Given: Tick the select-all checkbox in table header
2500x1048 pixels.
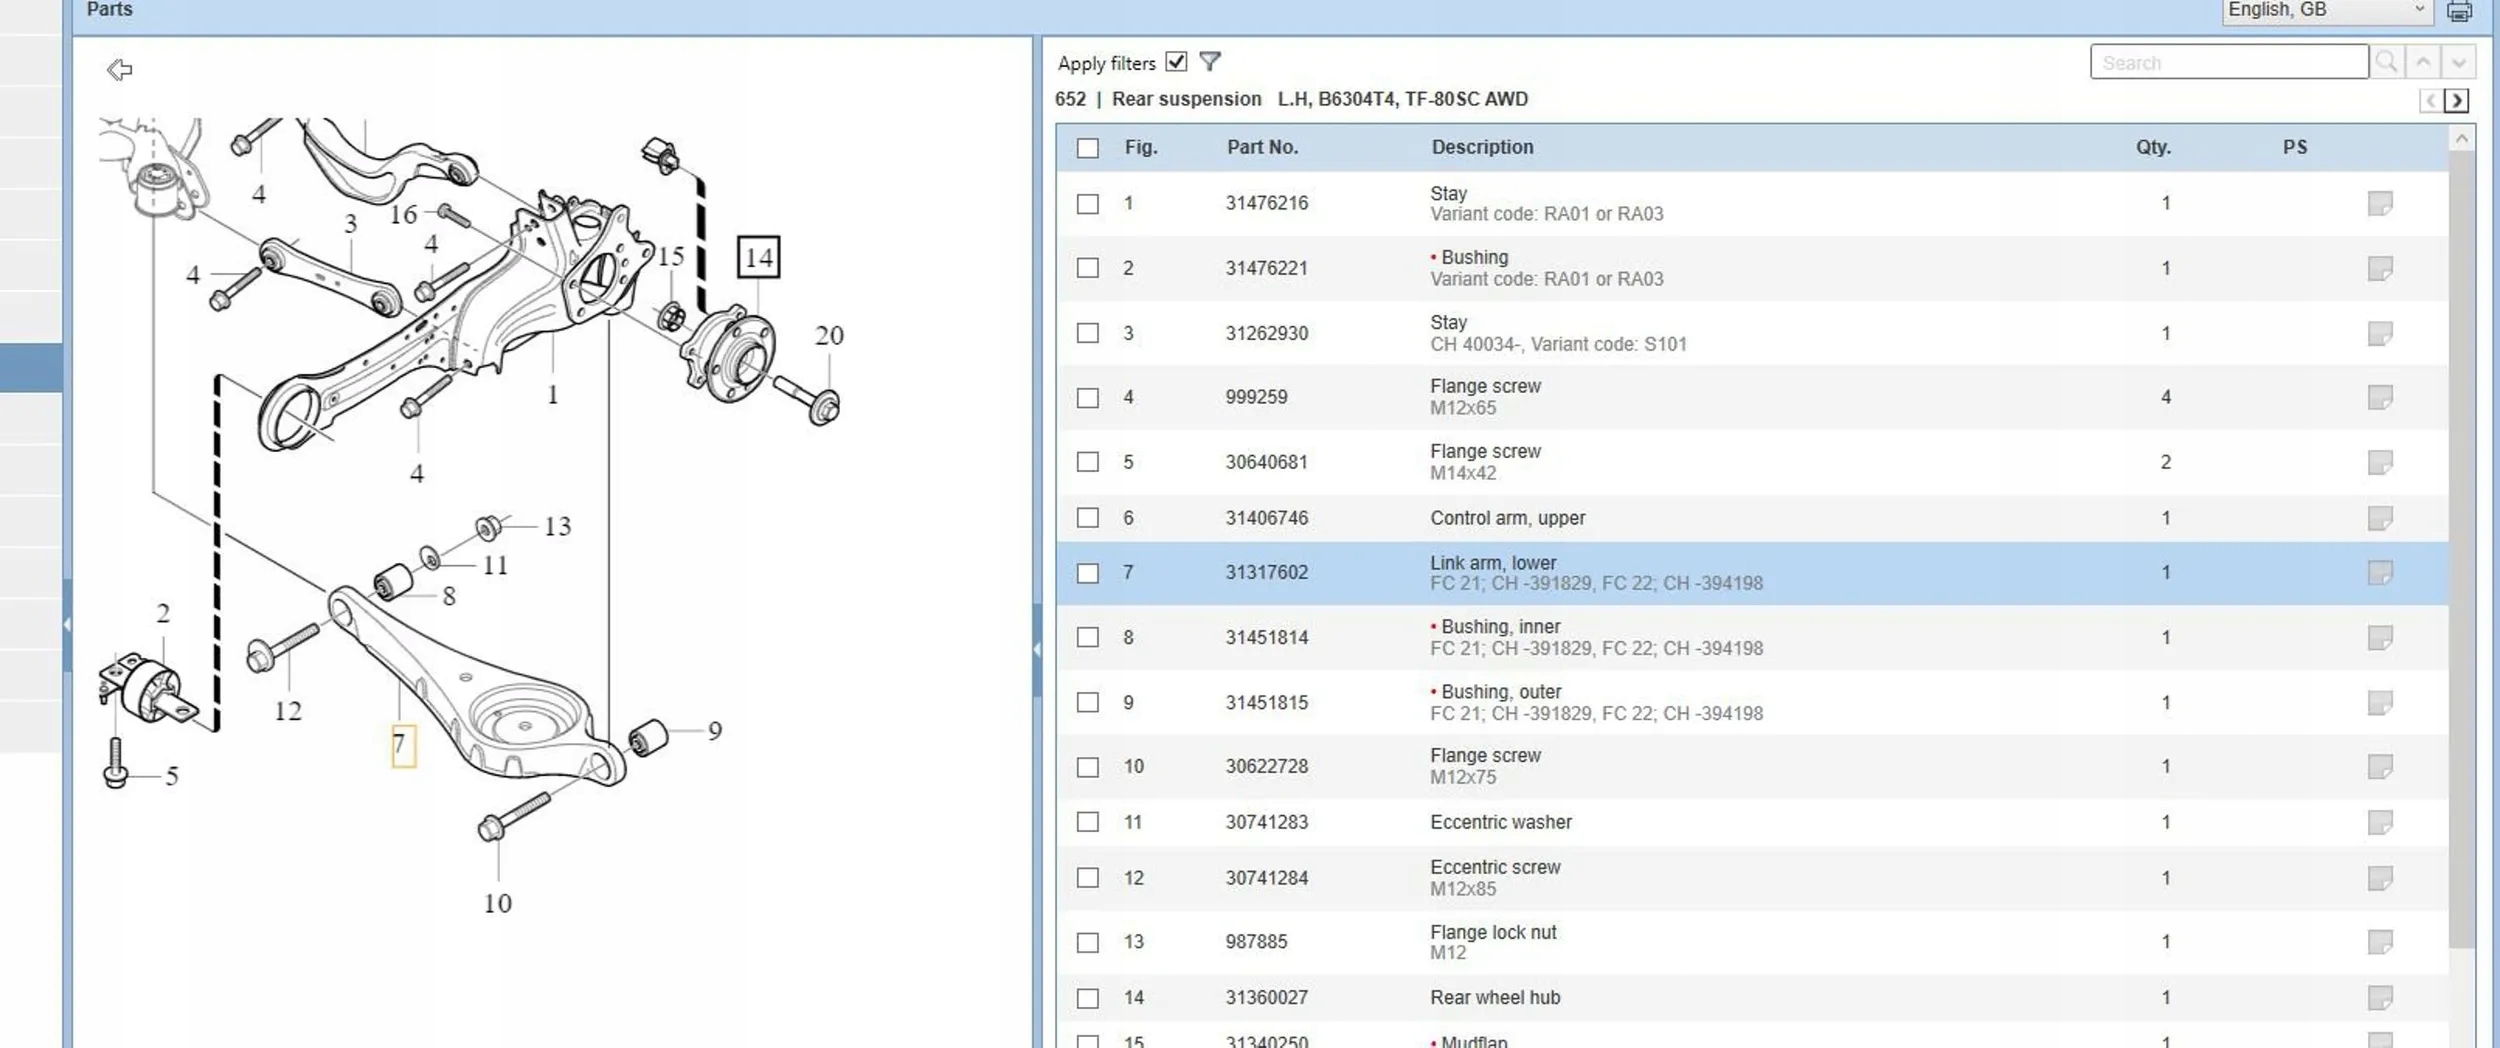Looking at the screenshot, I should 1088,148.
